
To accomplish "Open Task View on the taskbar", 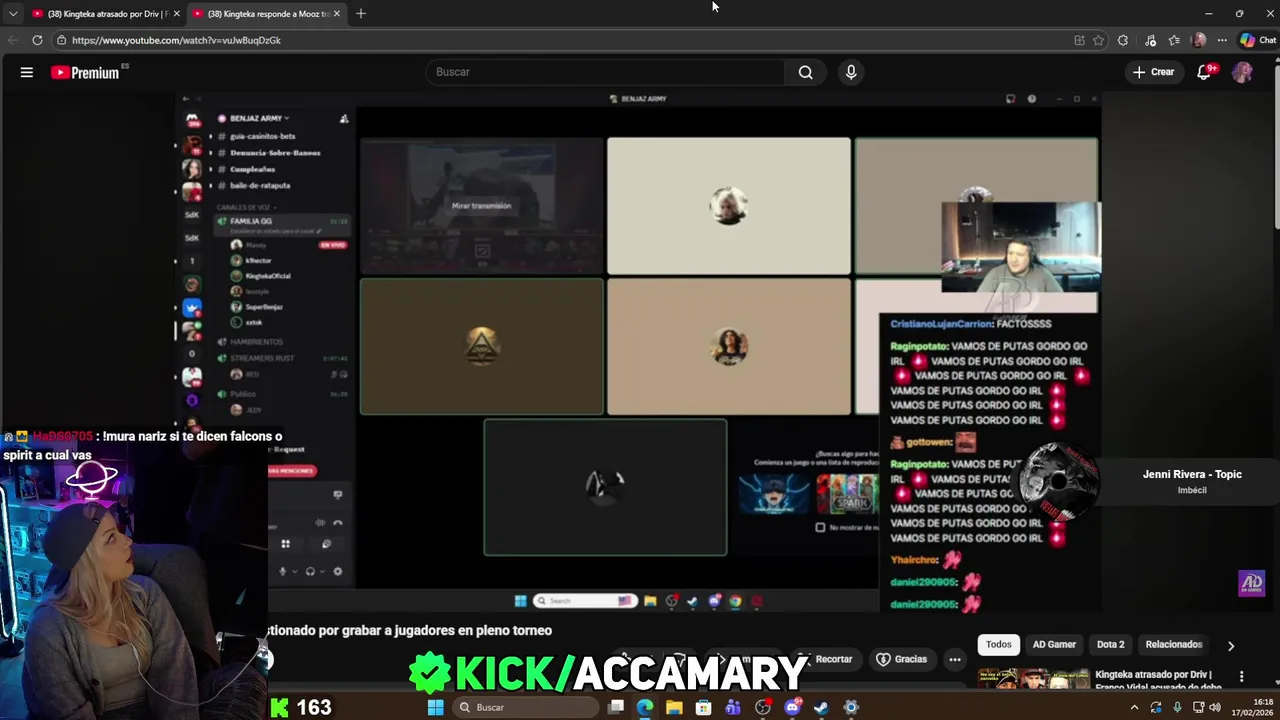I will click(x=616, y=707).
